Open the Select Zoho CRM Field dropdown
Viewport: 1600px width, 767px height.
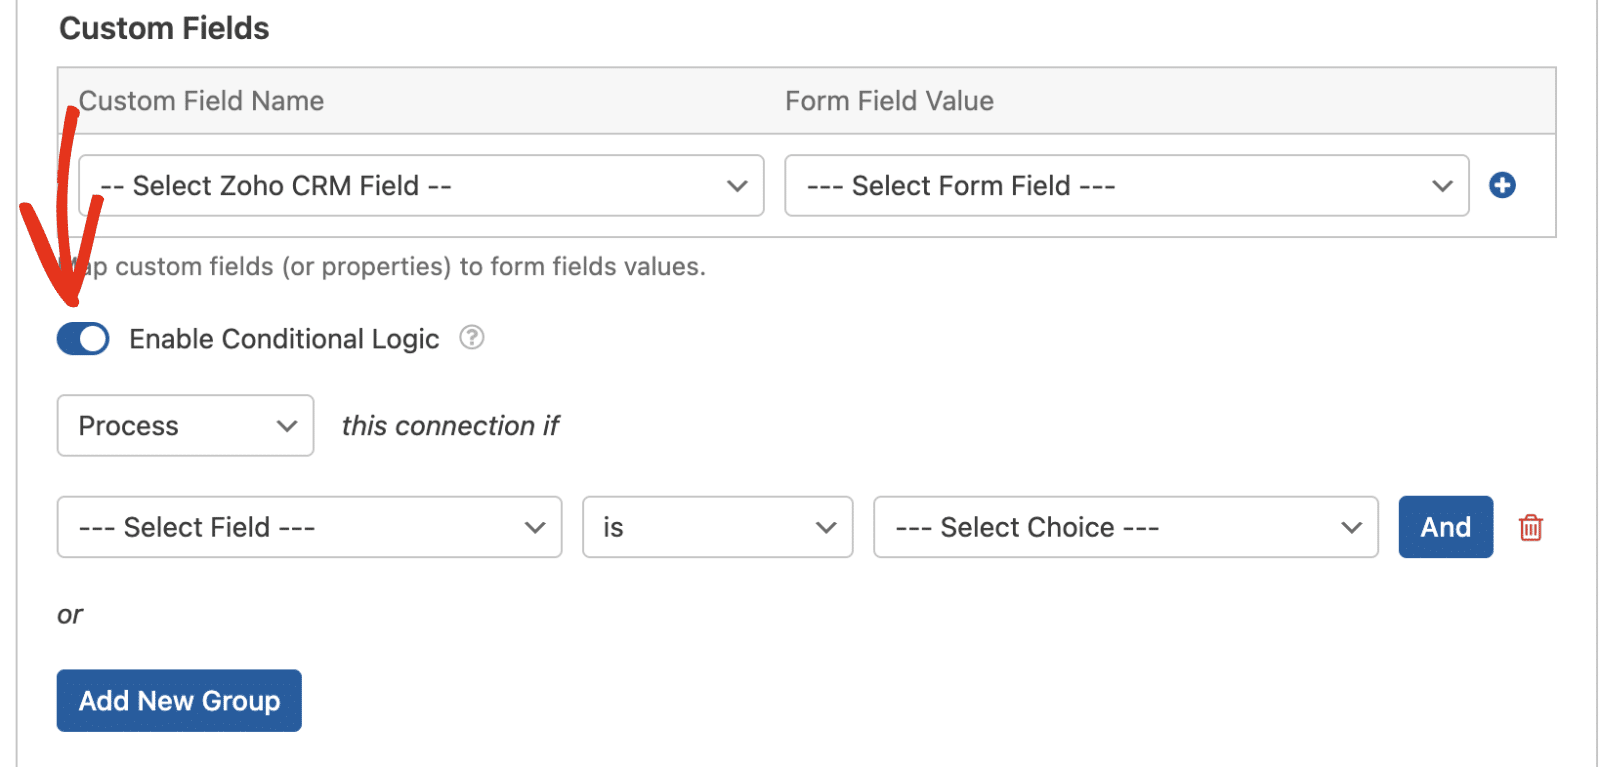pos(421,185)
